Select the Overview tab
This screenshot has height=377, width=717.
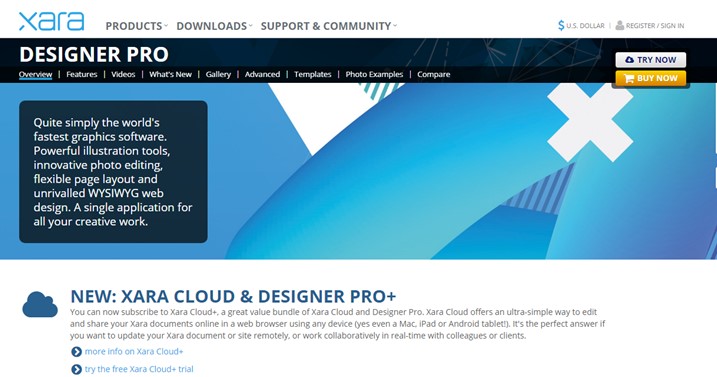coord(35,74)
